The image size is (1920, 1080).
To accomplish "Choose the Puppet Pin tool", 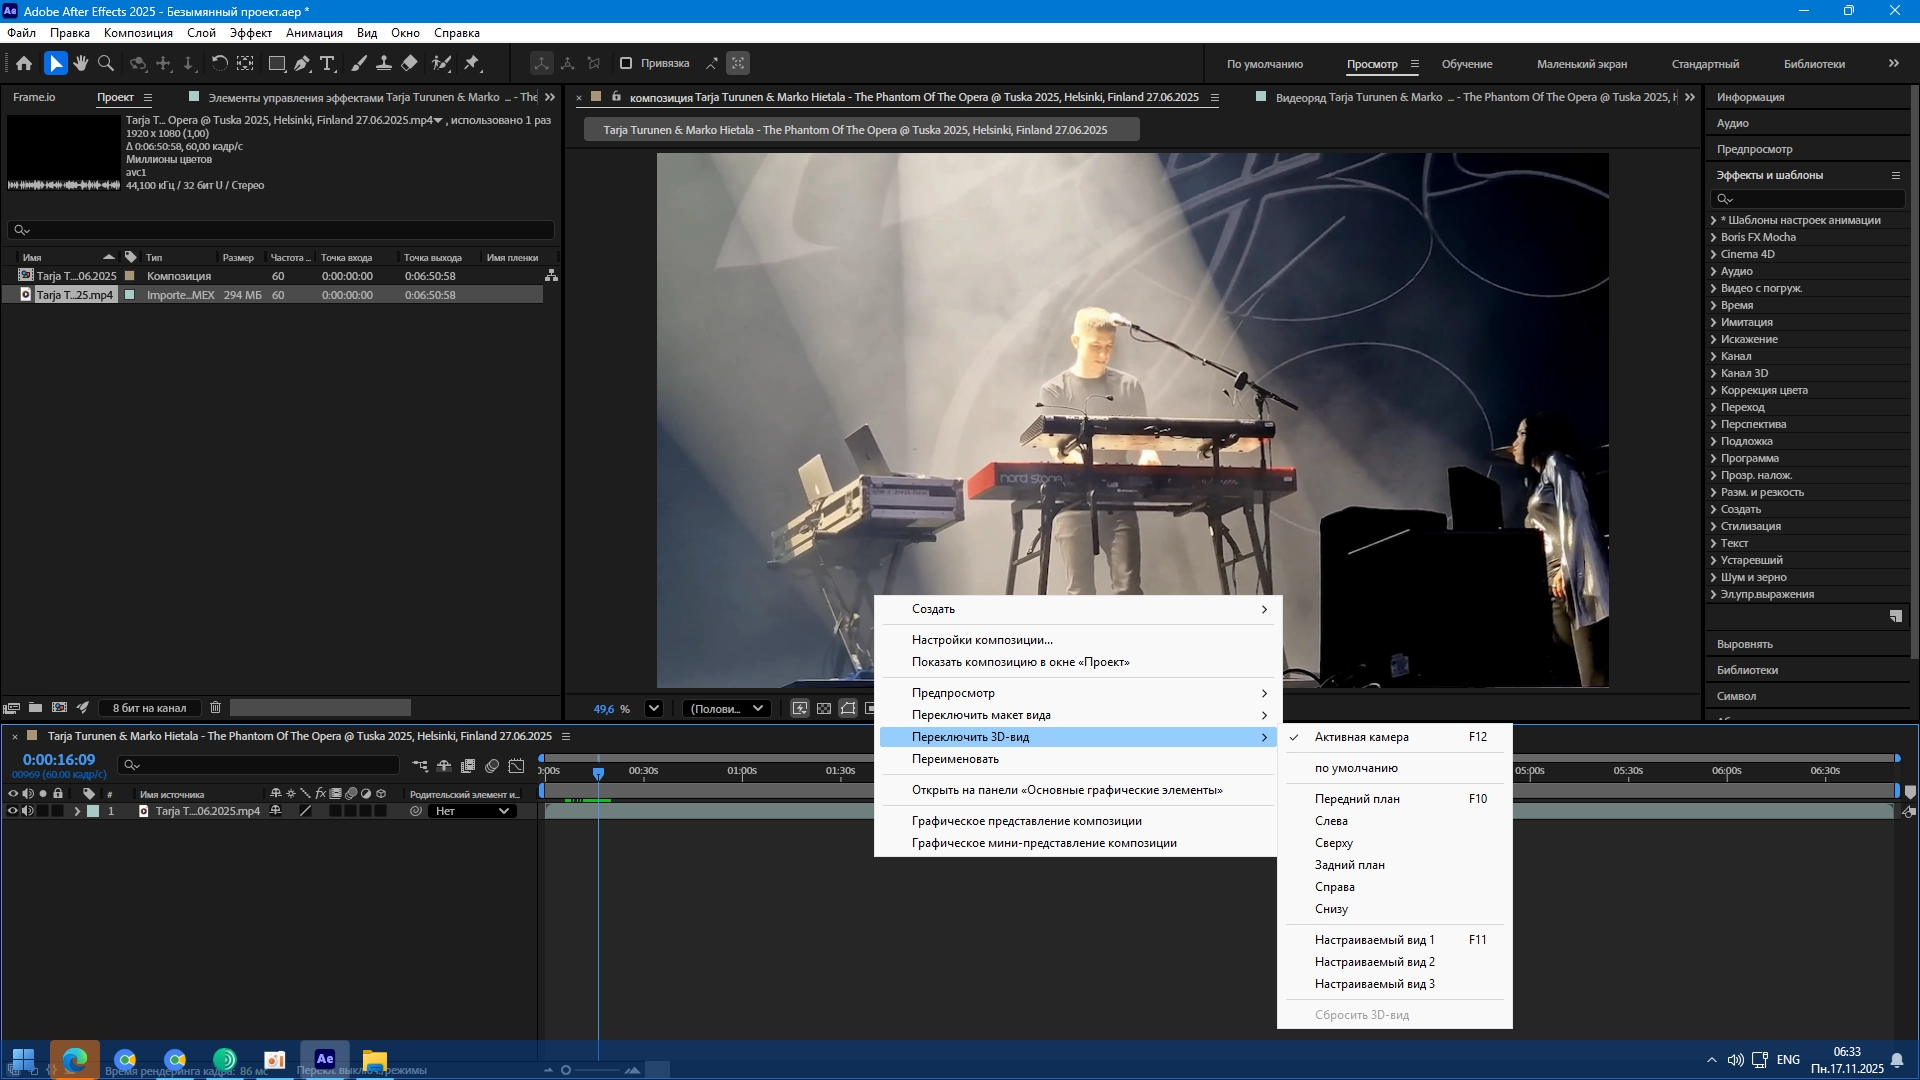I will coord(472,63).
